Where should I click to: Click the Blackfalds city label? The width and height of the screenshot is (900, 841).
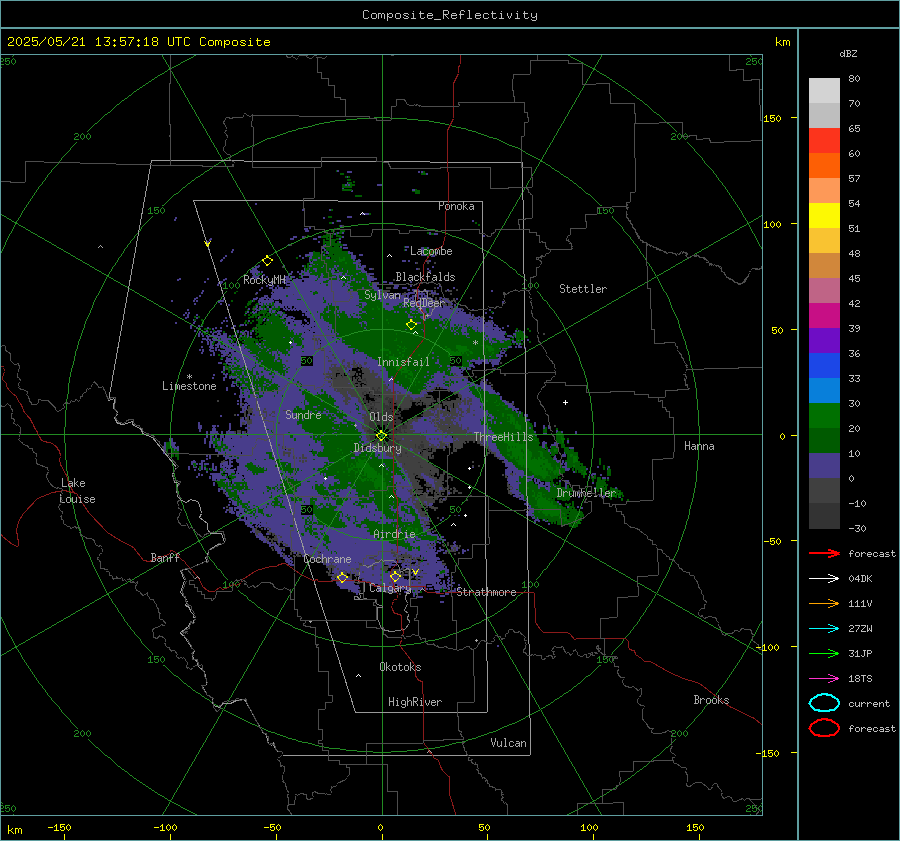pyautogui.click(x=425, y=277)
